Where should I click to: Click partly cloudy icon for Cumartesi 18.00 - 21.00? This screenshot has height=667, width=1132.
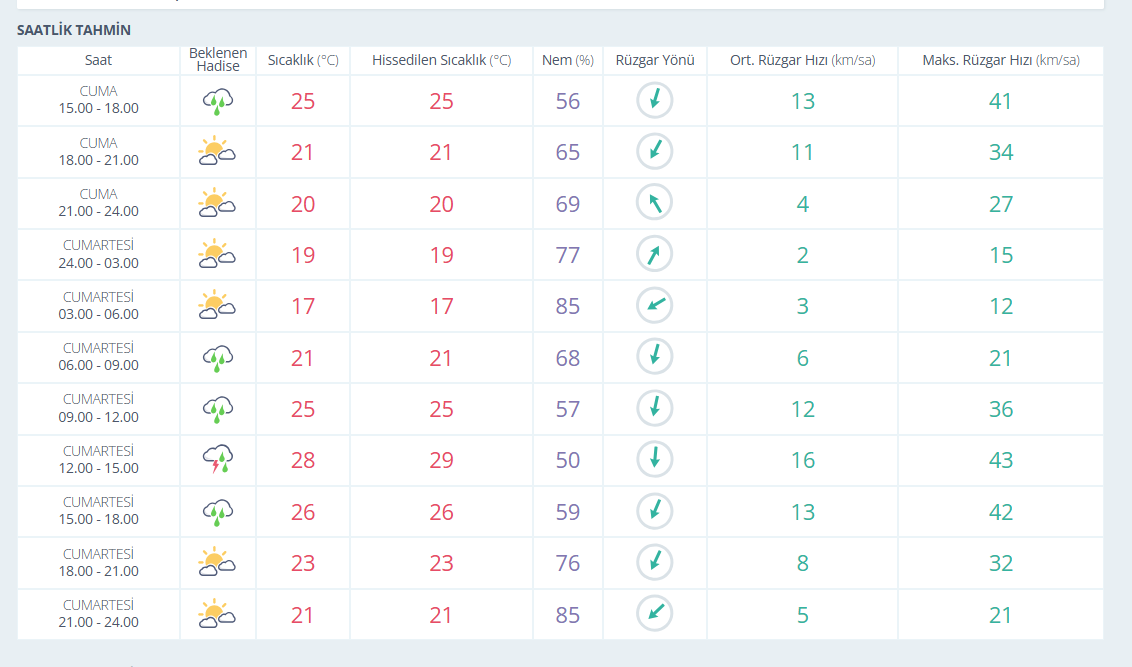point(217,562)
